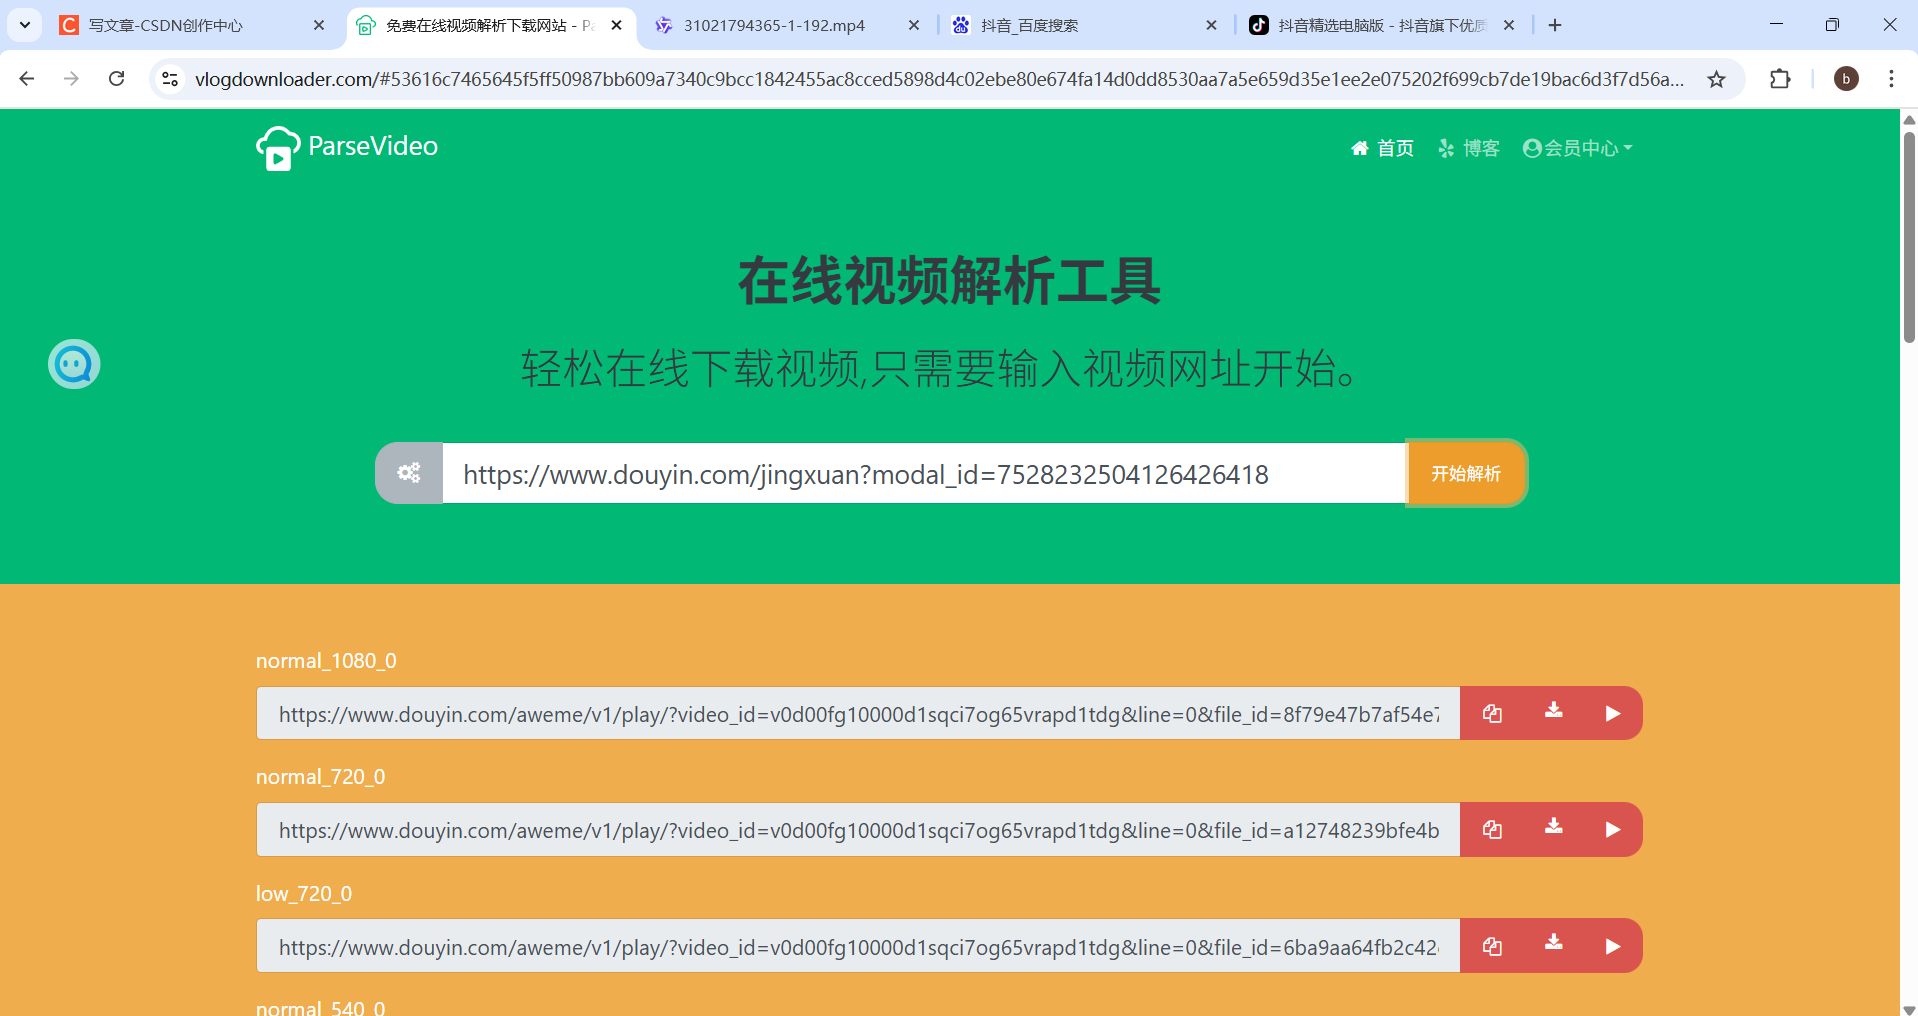The height and width of the screenshot is (1016, 1918).
Task: Open a new browser tab
Action: pyautogui.click(x=1555, y=25)
